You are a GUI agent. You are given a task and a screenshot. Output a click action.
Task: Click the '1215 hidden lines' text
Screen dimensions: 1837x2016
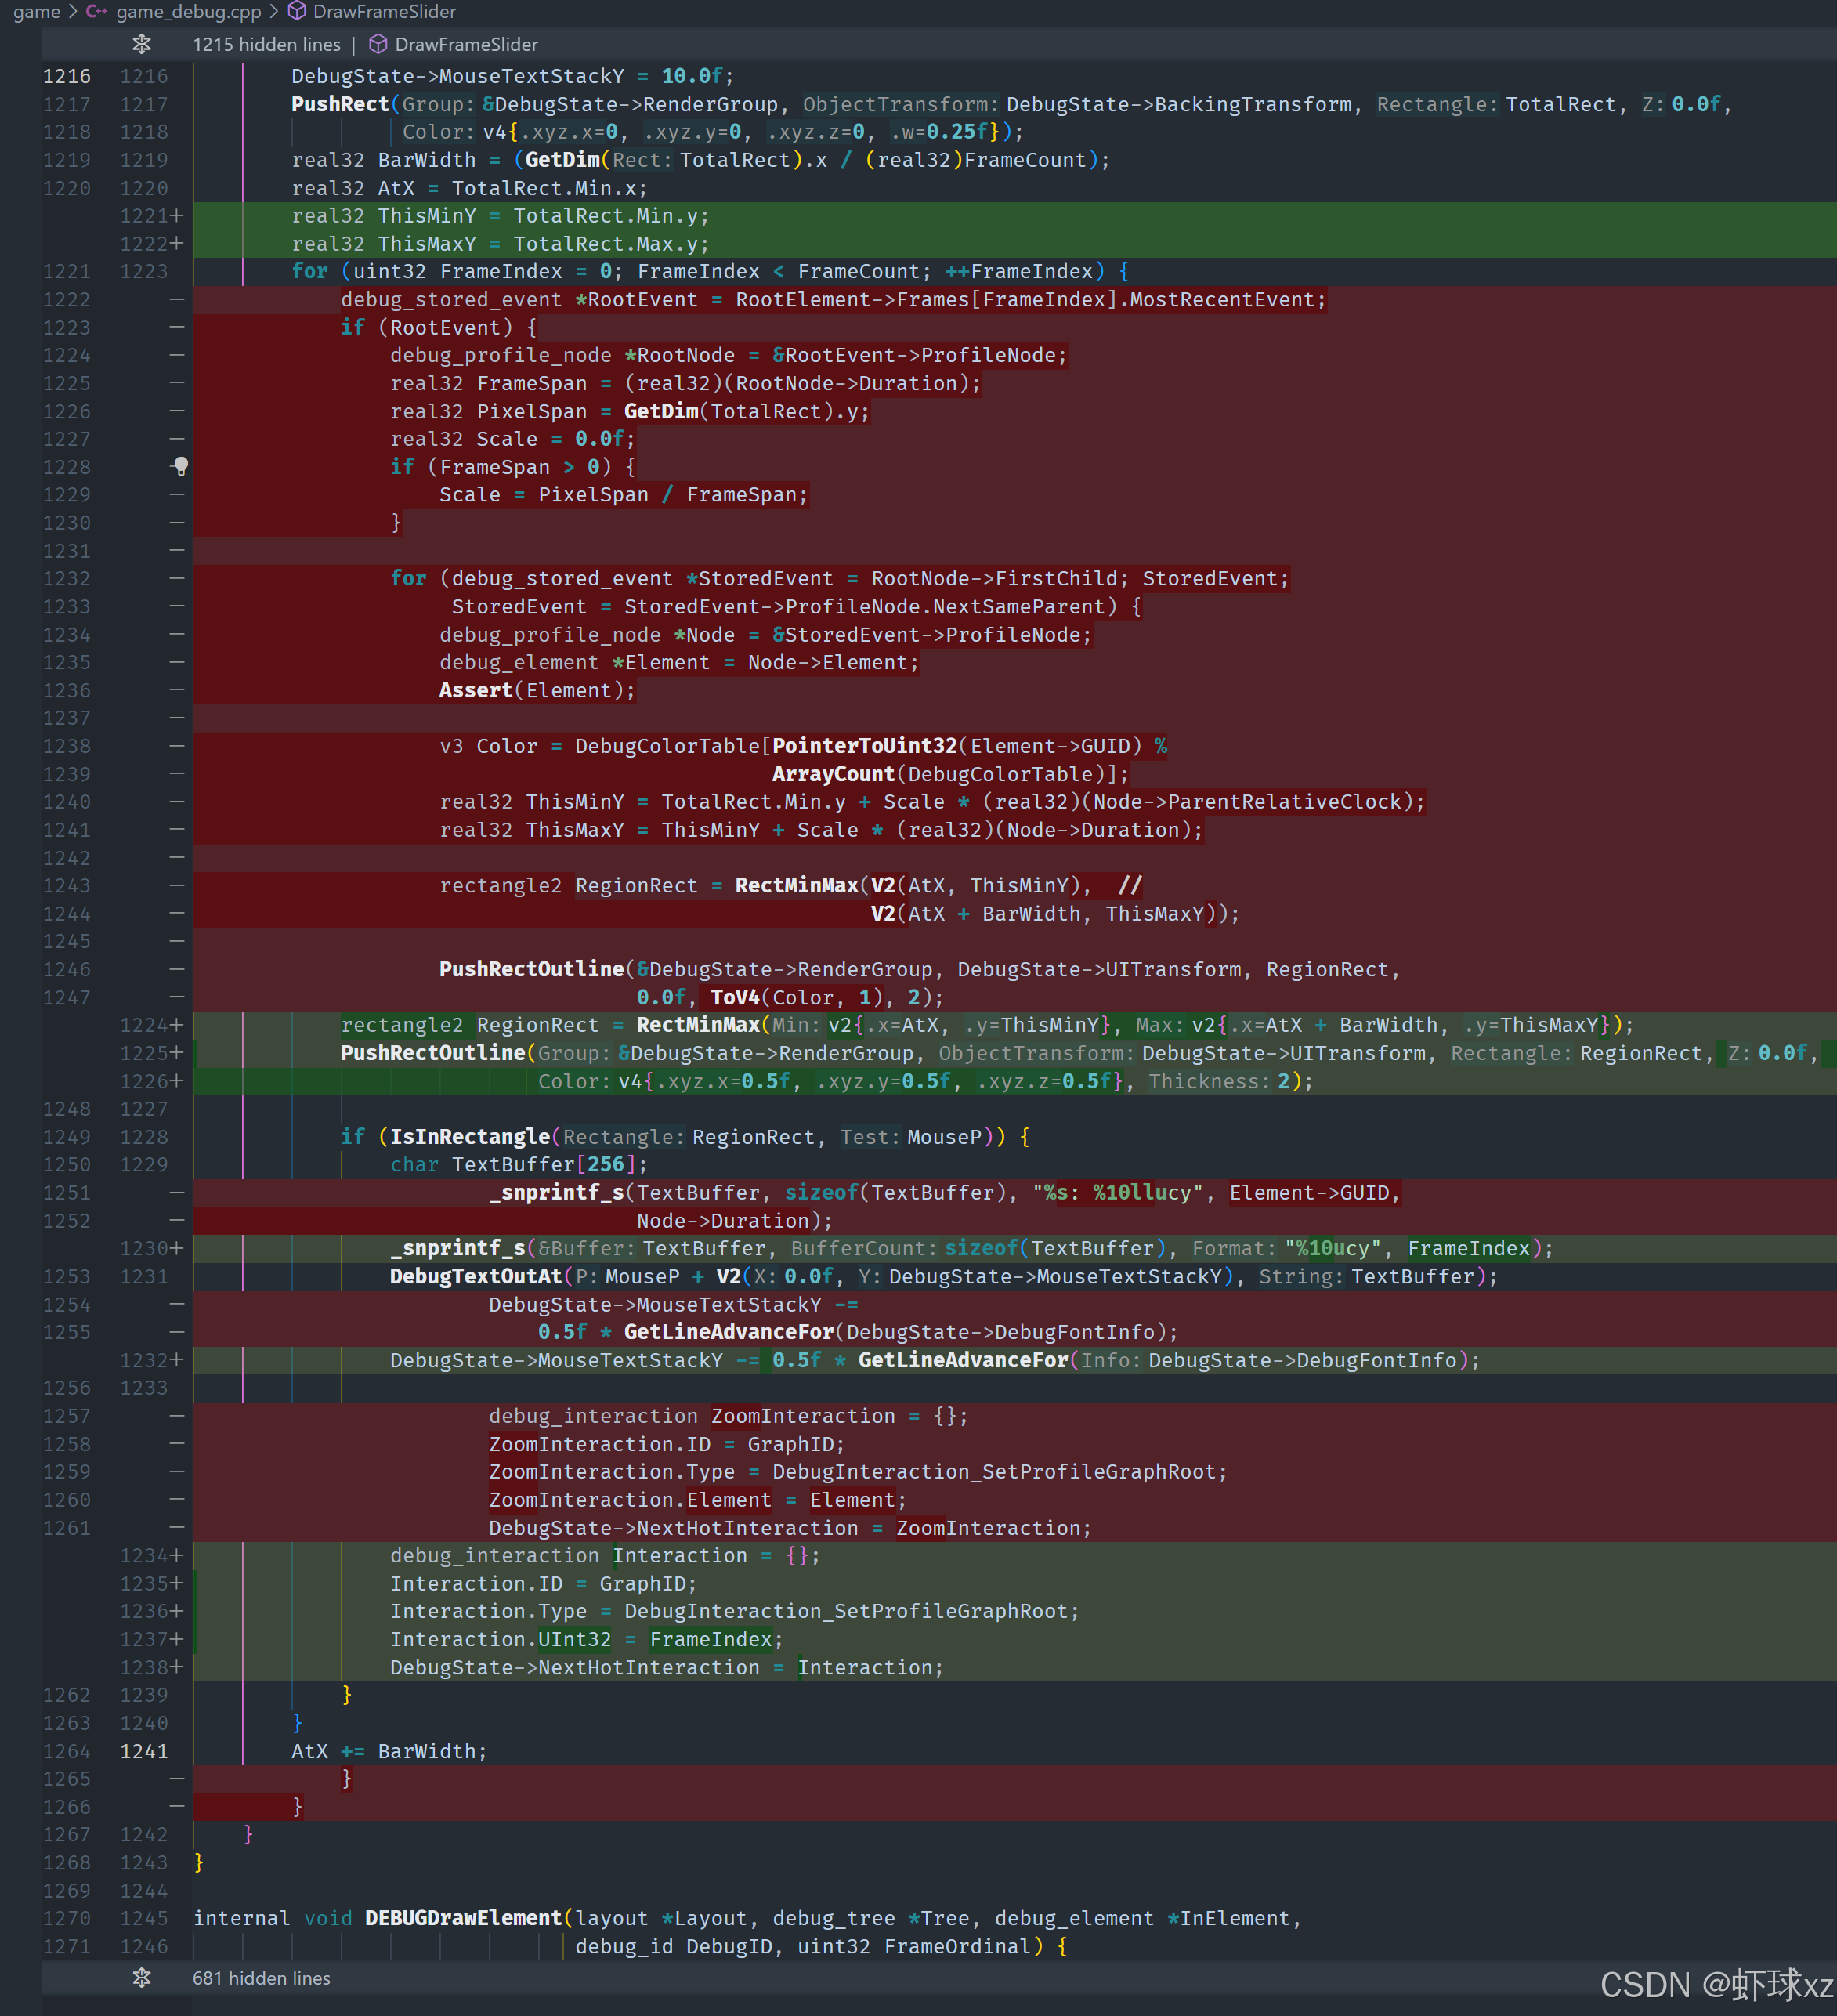(x=266, y=44)
